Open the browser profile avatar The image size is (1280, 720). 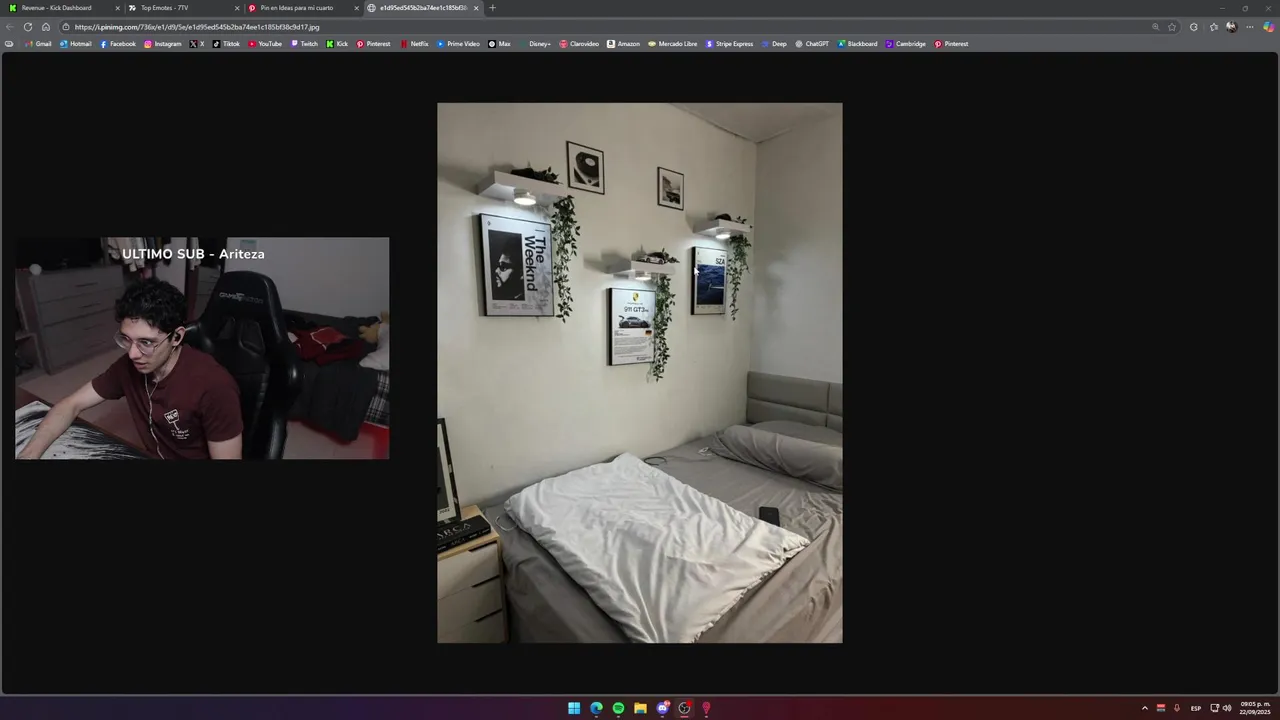click(x=1231, y=27)
